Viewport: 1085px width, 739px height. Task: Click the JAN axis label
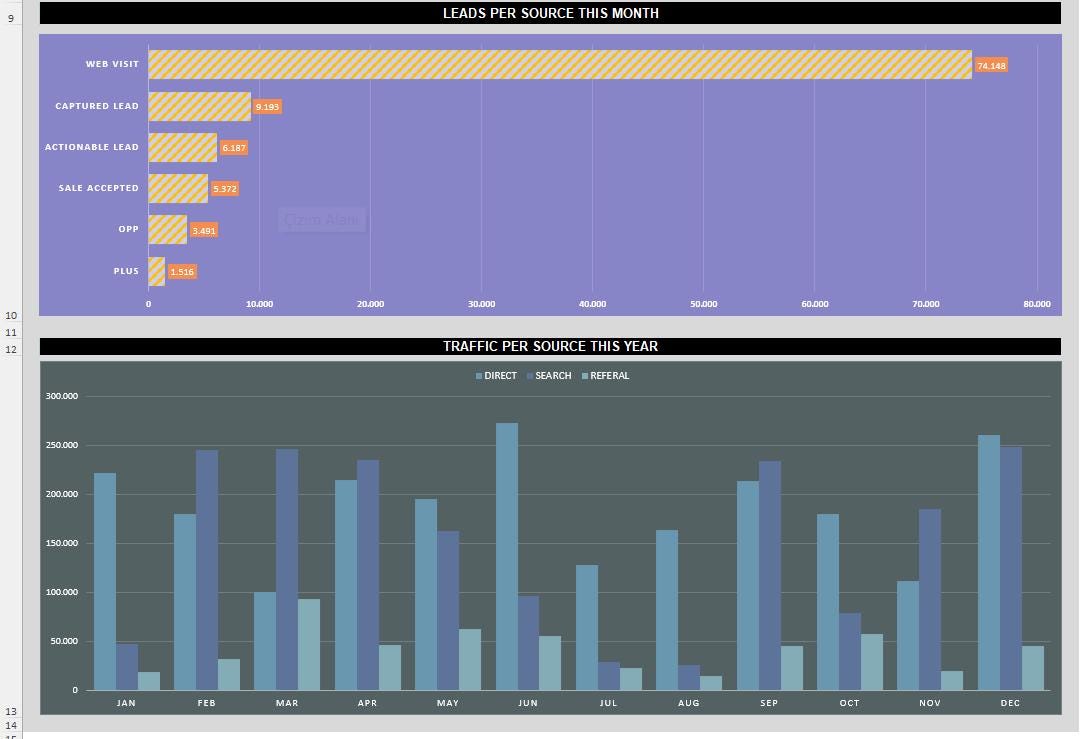pyautogui.click(x=126, y=703)
